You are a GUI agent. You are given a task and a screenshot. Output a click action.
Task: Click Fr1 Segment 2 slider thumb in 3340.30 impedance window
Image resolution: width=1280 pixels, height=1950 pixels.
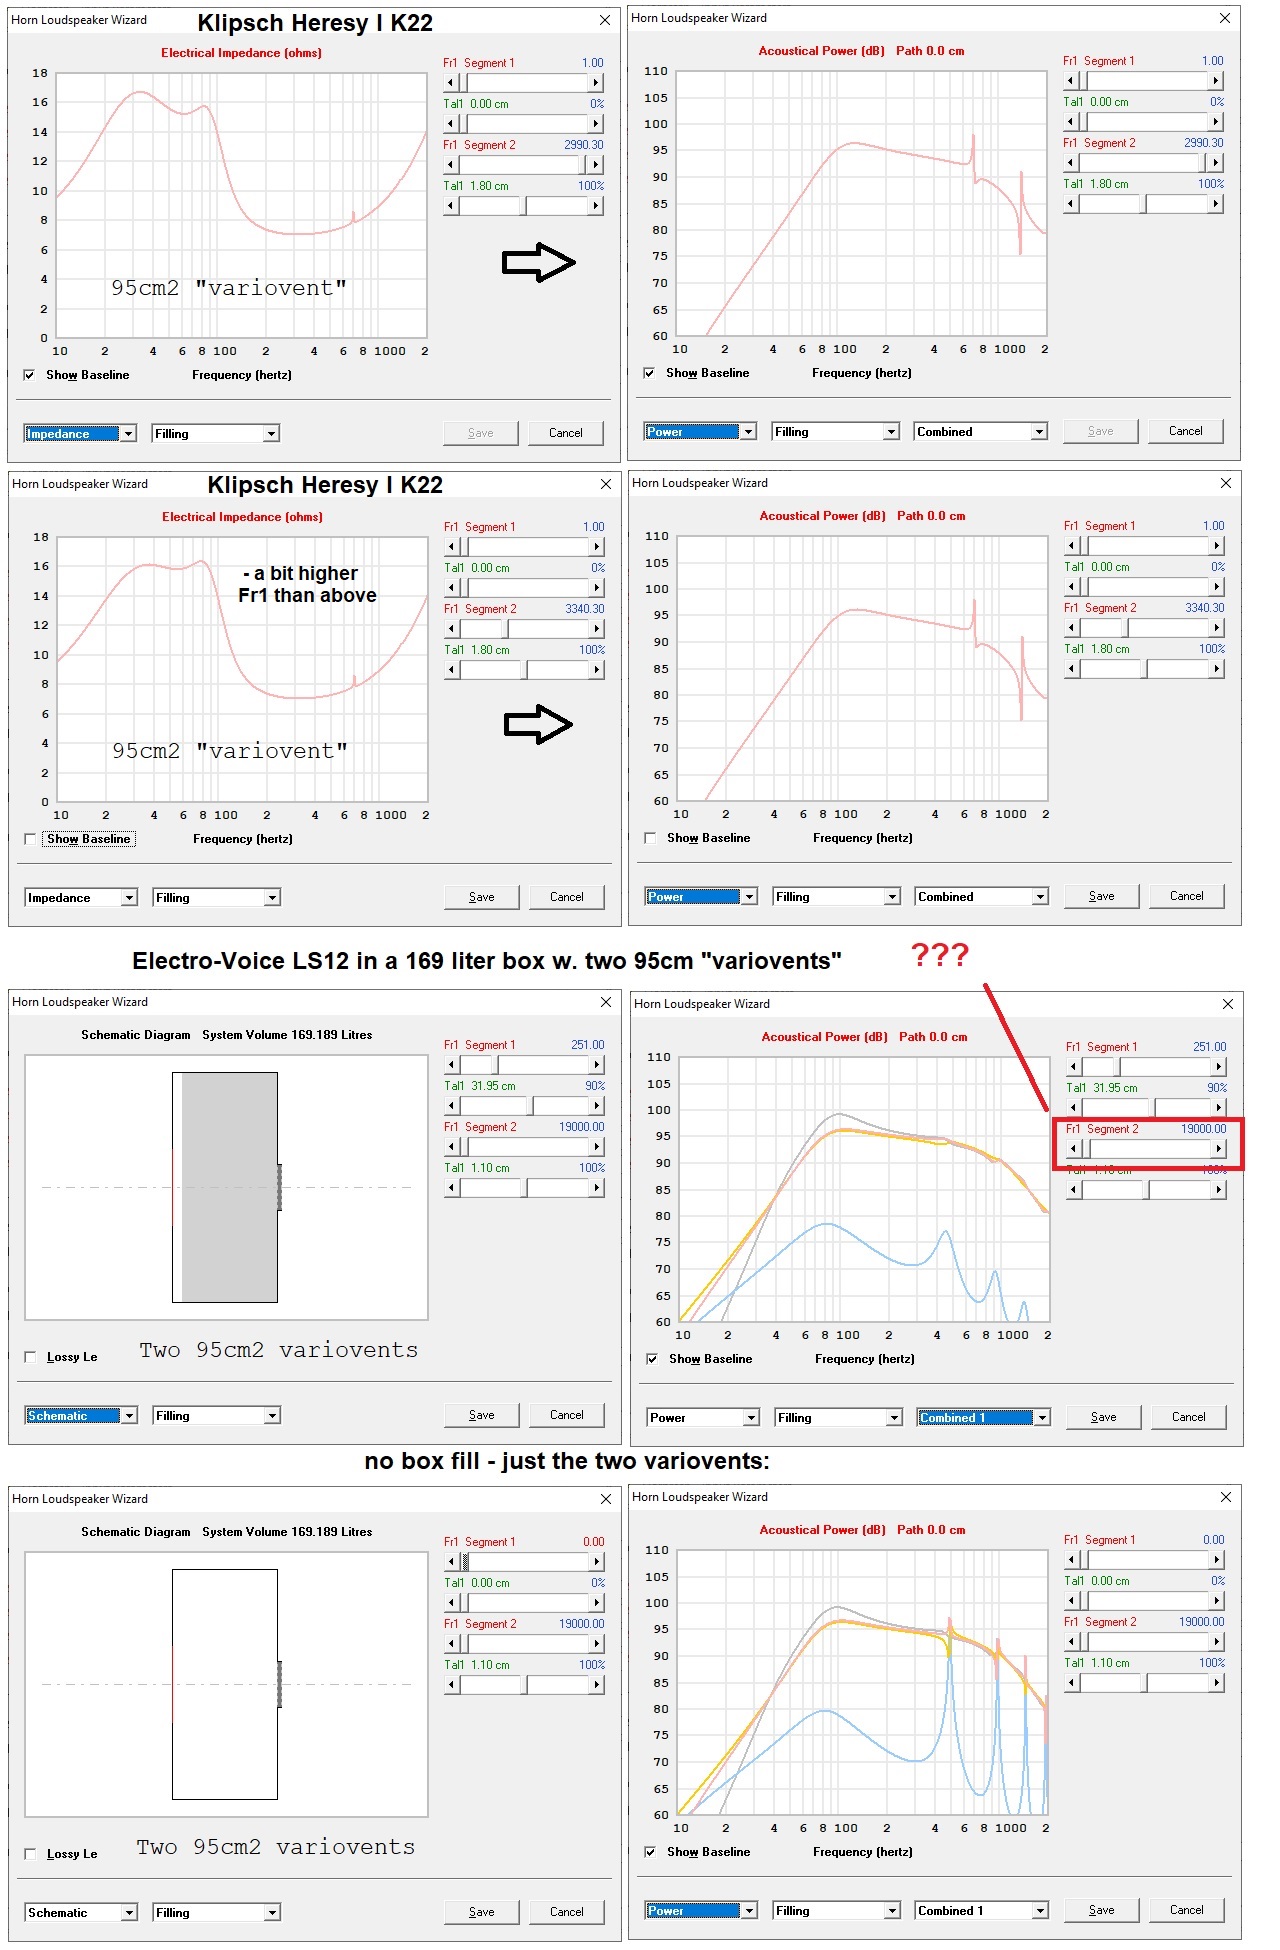505,629
